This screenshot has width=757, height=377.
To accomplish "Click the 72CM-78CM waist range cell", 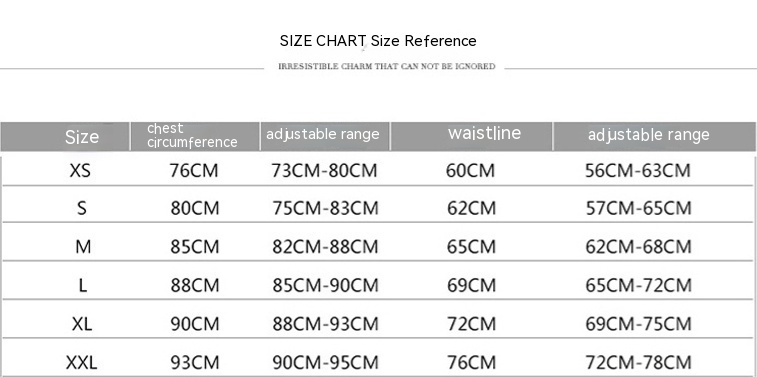I will 639,363.
